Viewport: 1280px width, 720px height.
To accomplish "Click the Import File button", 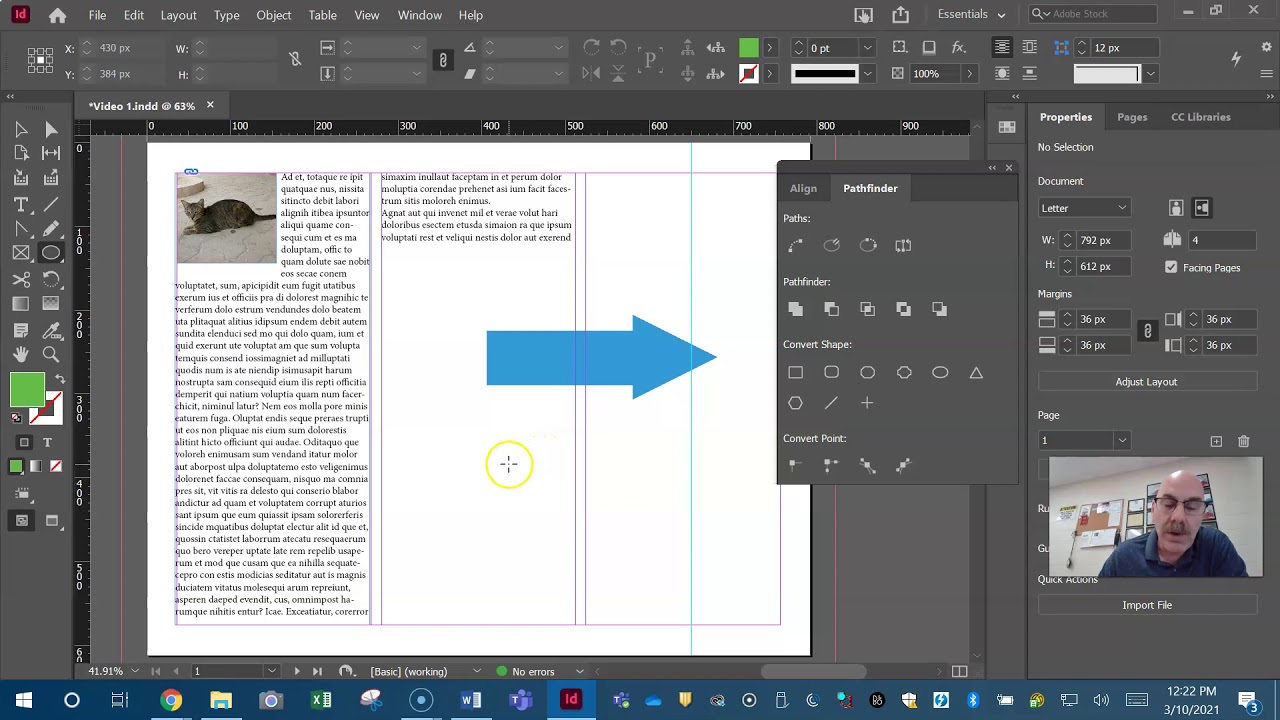I will click(1146, 605).
